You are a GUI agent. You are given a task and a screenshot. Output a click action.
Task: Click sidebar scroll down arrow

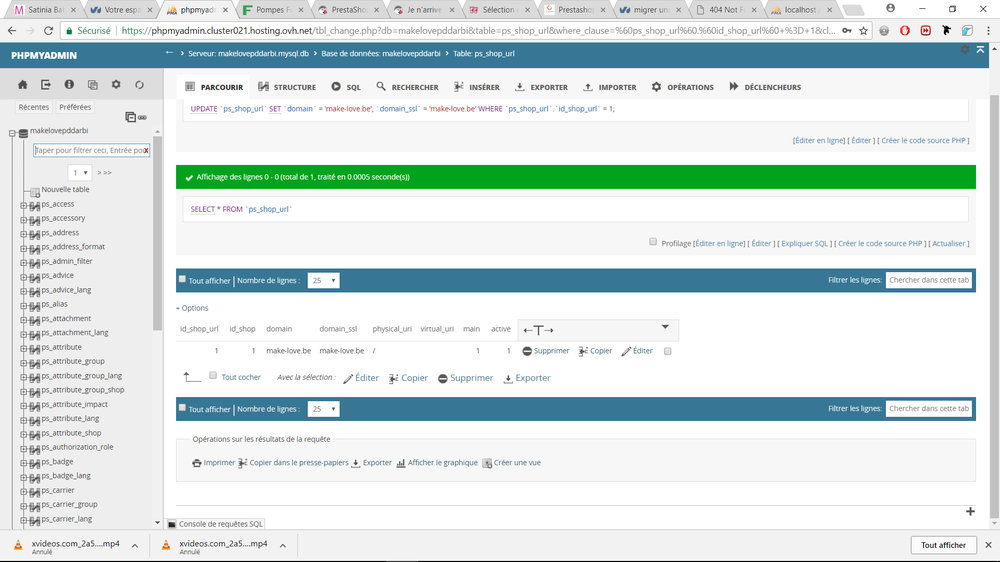[x=158, y=522]
